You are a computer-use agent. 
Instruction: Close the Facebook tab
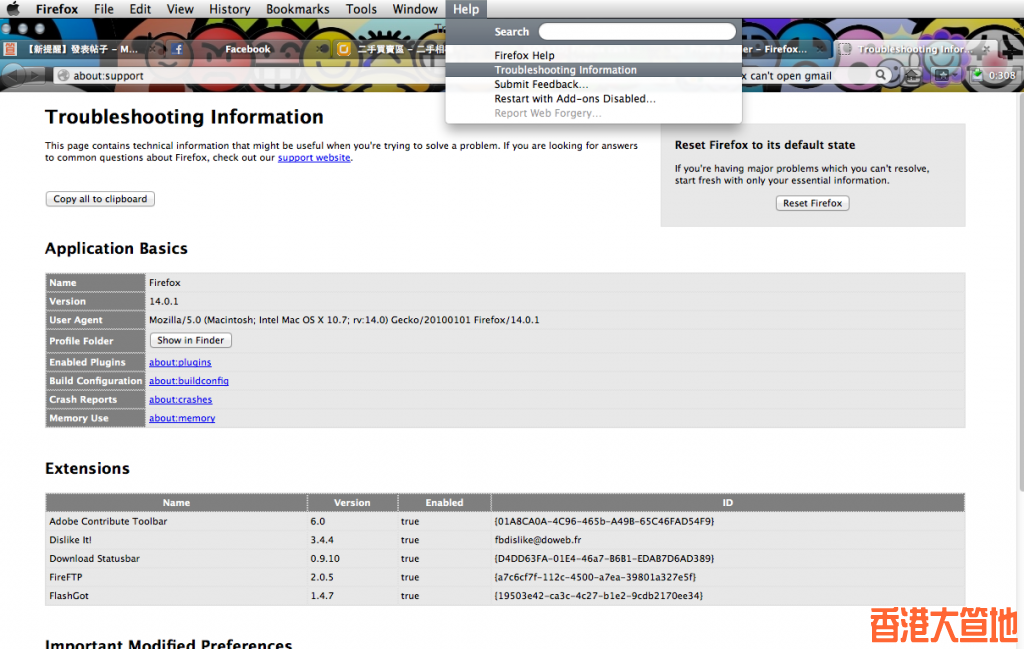pyautogui.click(x=320, y=49)
